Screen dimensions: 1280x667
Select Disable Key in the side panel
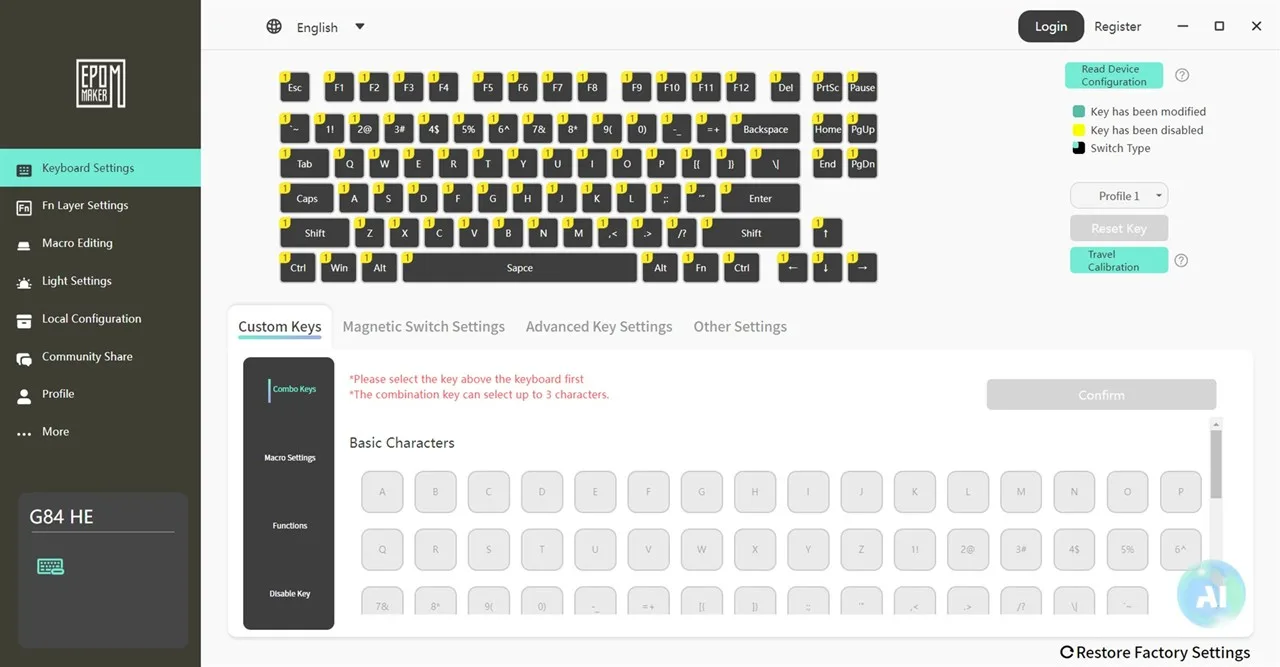(x=289, y=594)
